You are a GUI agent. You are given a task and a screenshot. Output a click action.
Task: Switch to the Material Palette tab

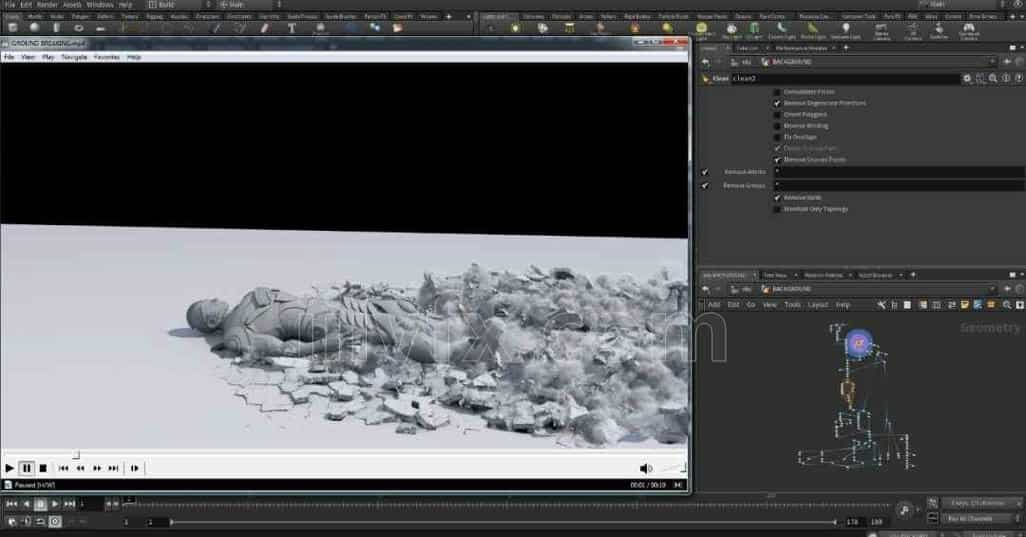tap(823, 275)
